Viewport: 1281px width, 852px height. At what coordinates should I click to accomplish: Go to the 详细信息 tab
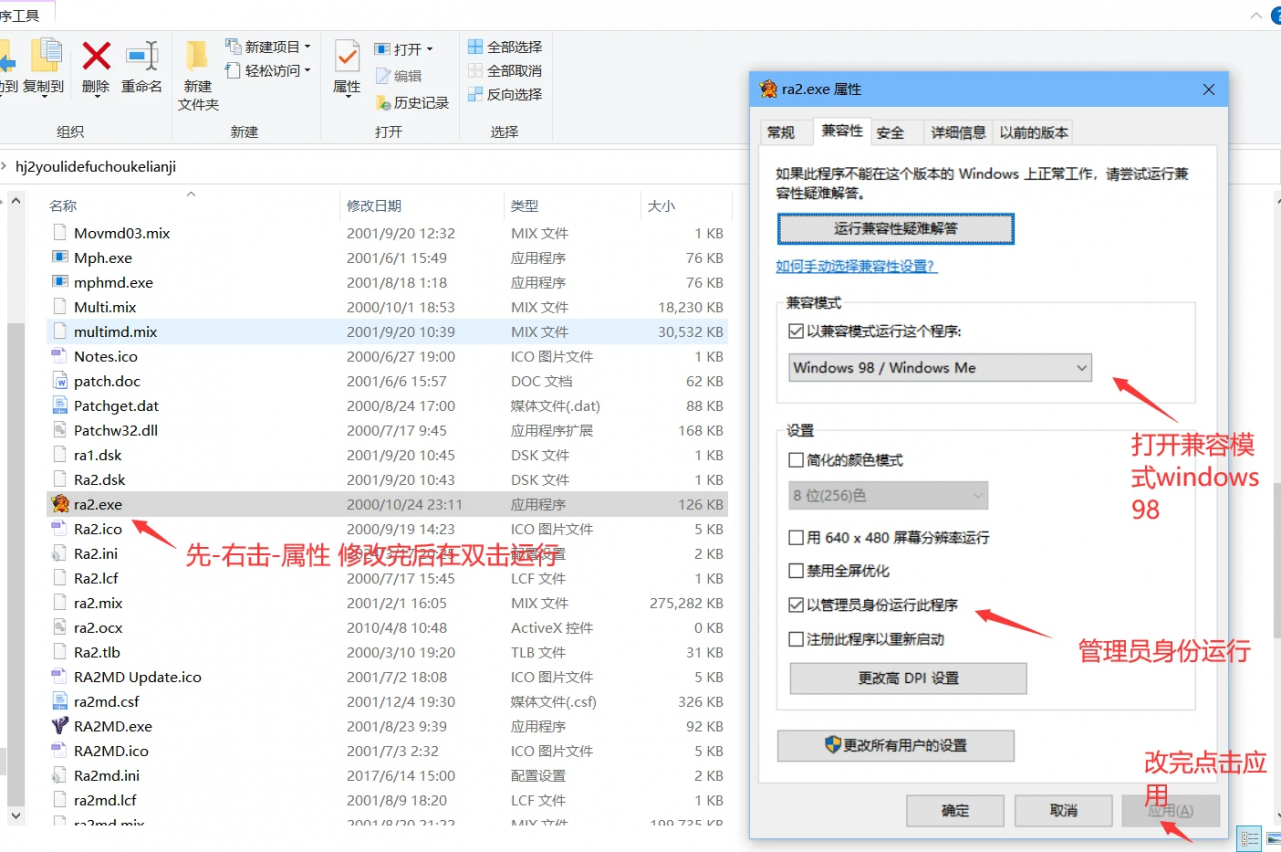[x=959, y=133]
